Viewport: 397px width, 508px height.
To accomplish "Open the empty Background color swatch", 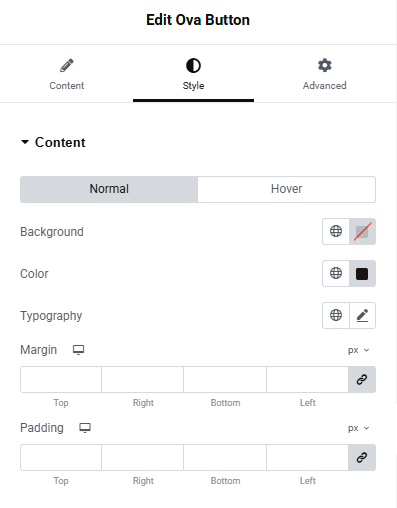I will point(362,231).
